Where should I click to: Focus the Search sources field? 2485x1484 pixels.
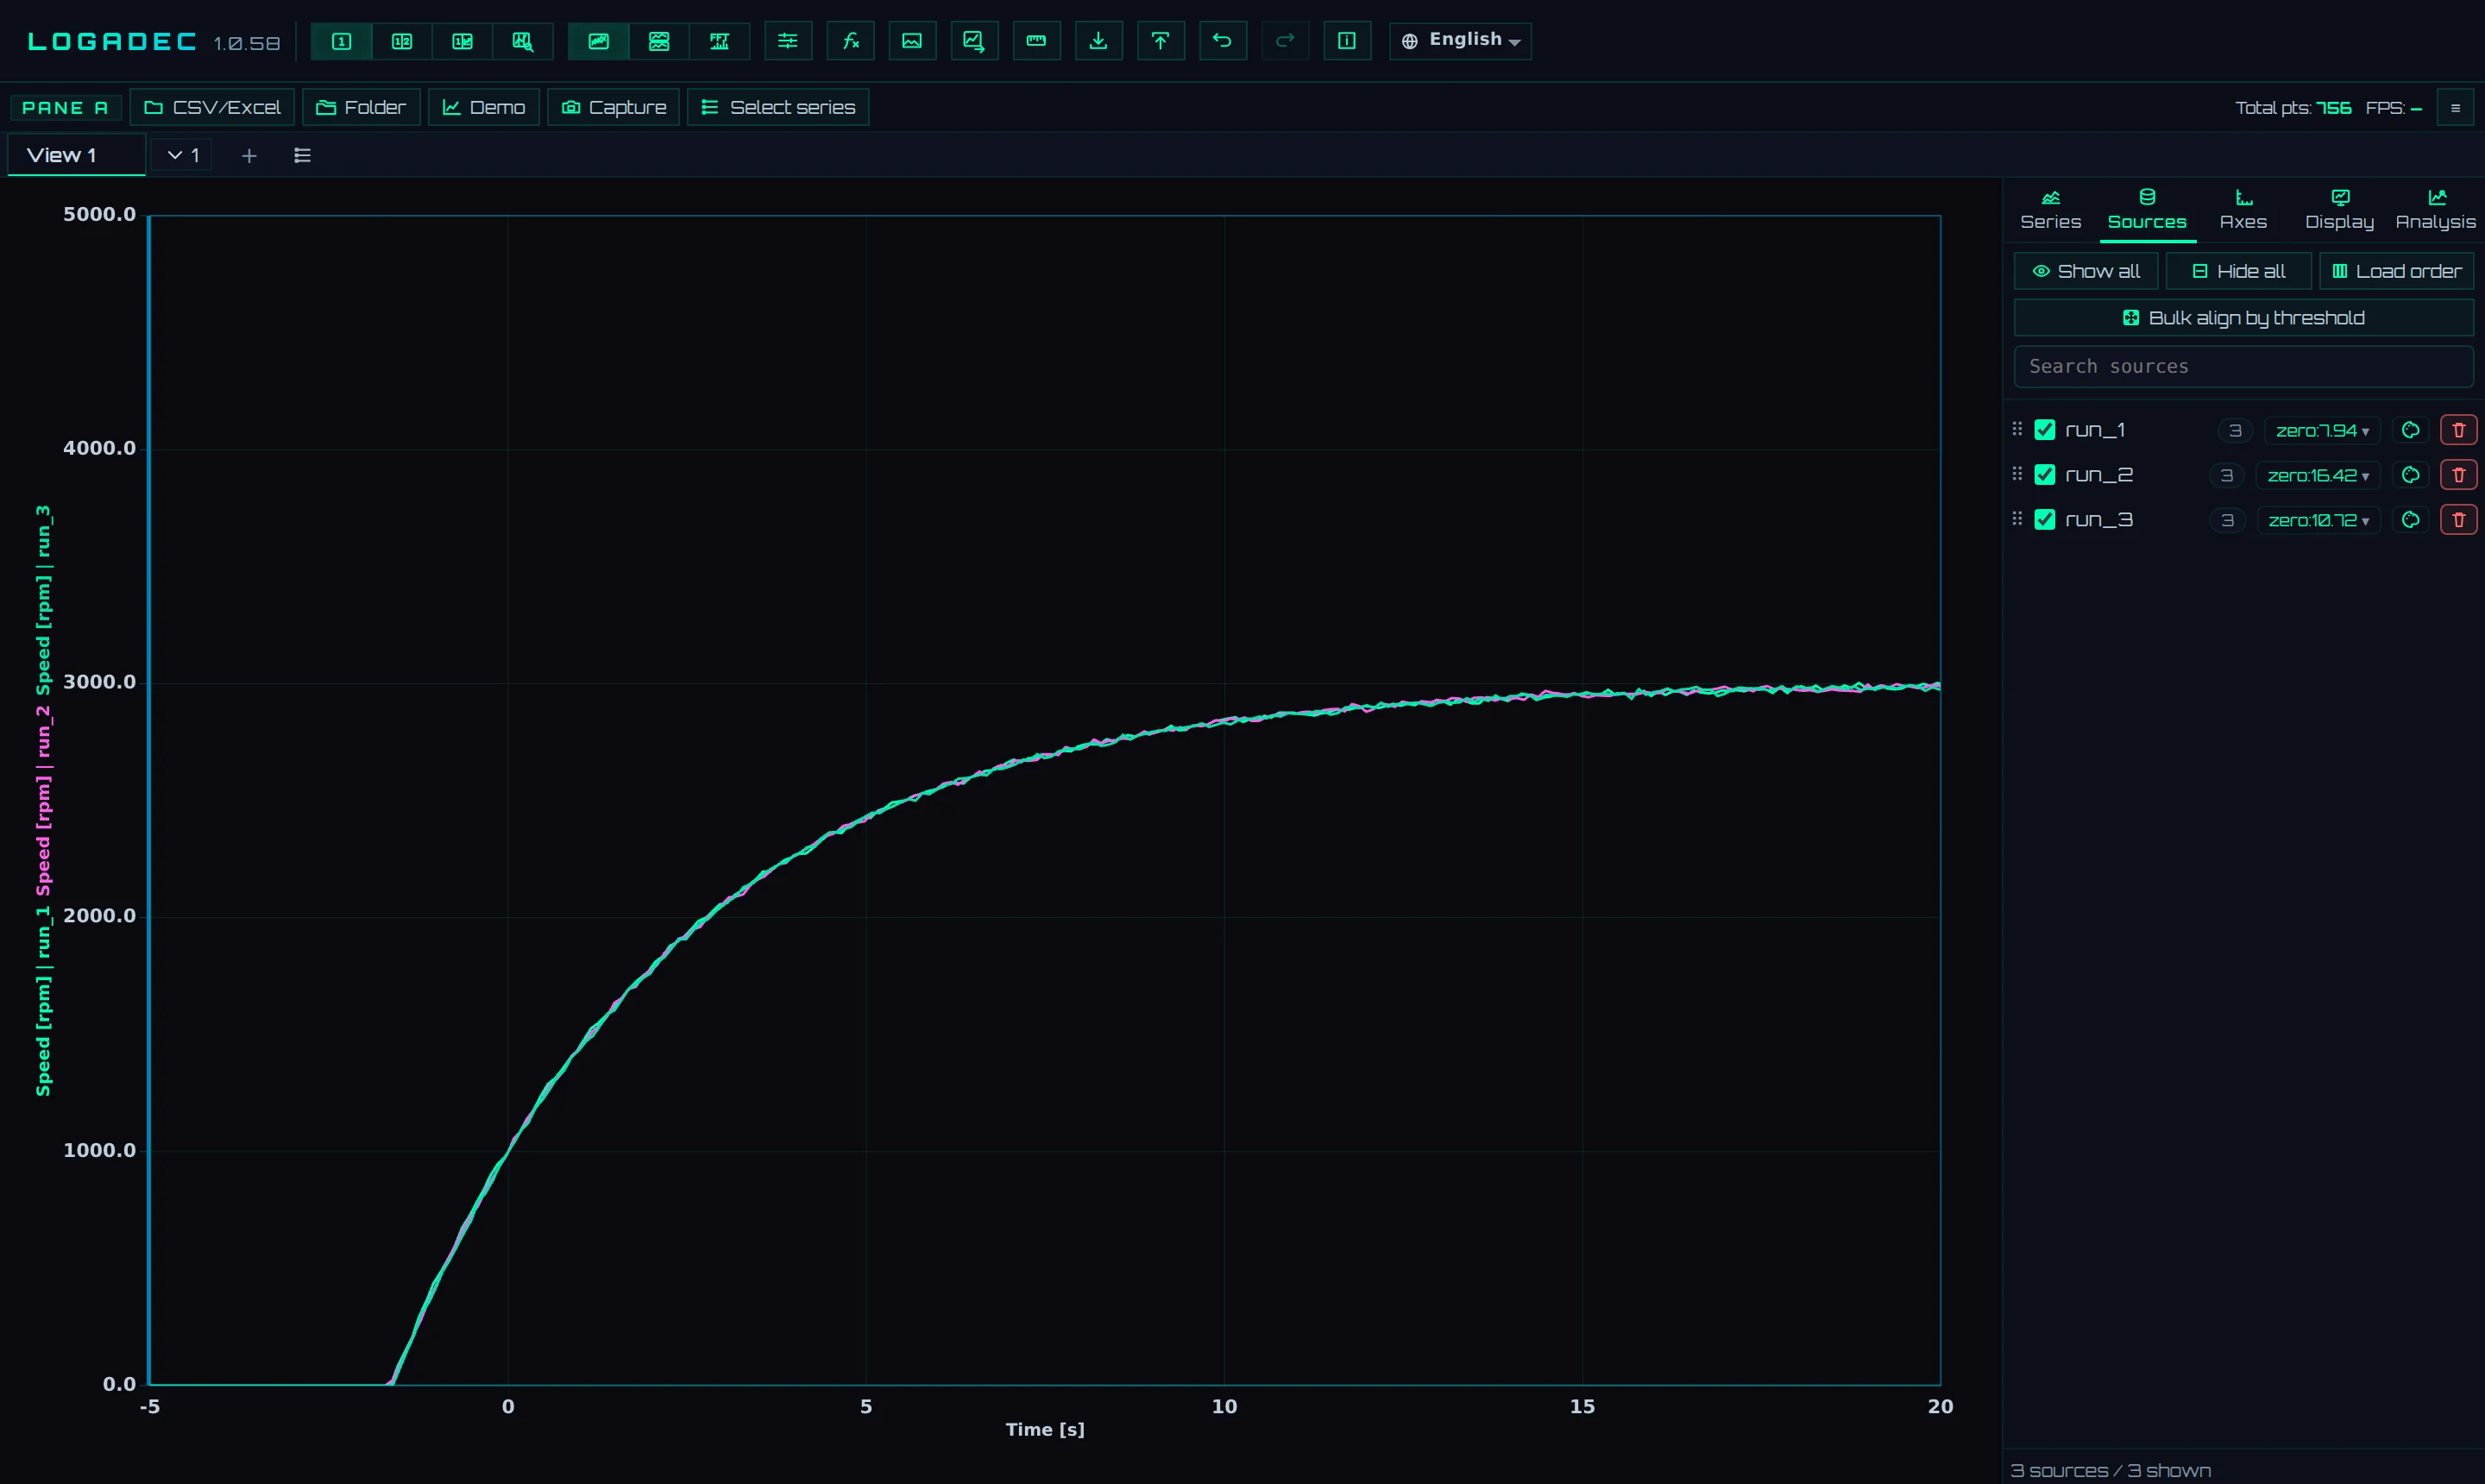(2244, 367)
